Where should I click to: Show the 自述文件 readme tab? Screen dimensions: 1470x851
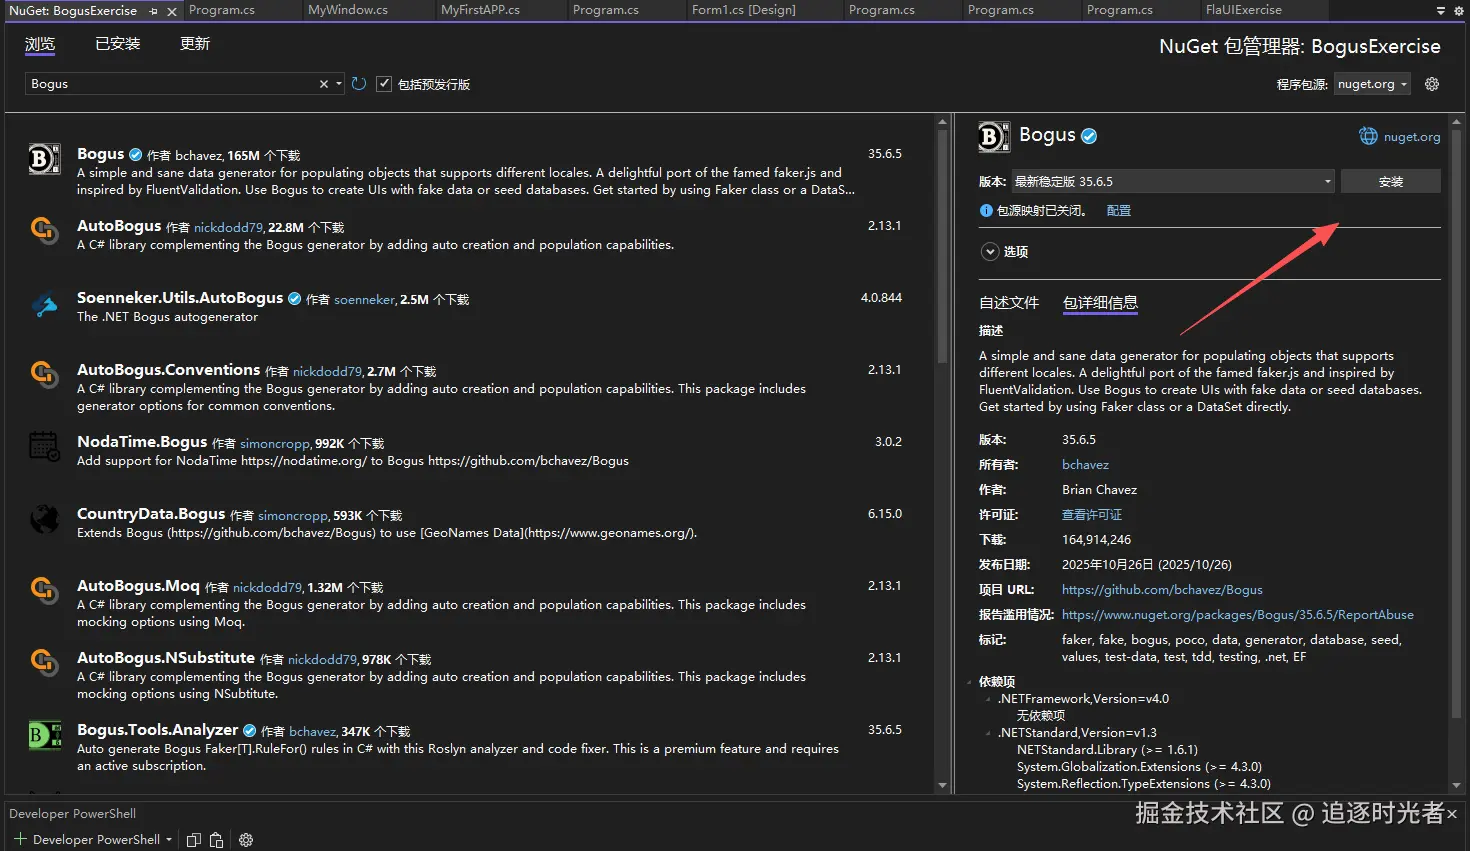(x=1009, y=303)
